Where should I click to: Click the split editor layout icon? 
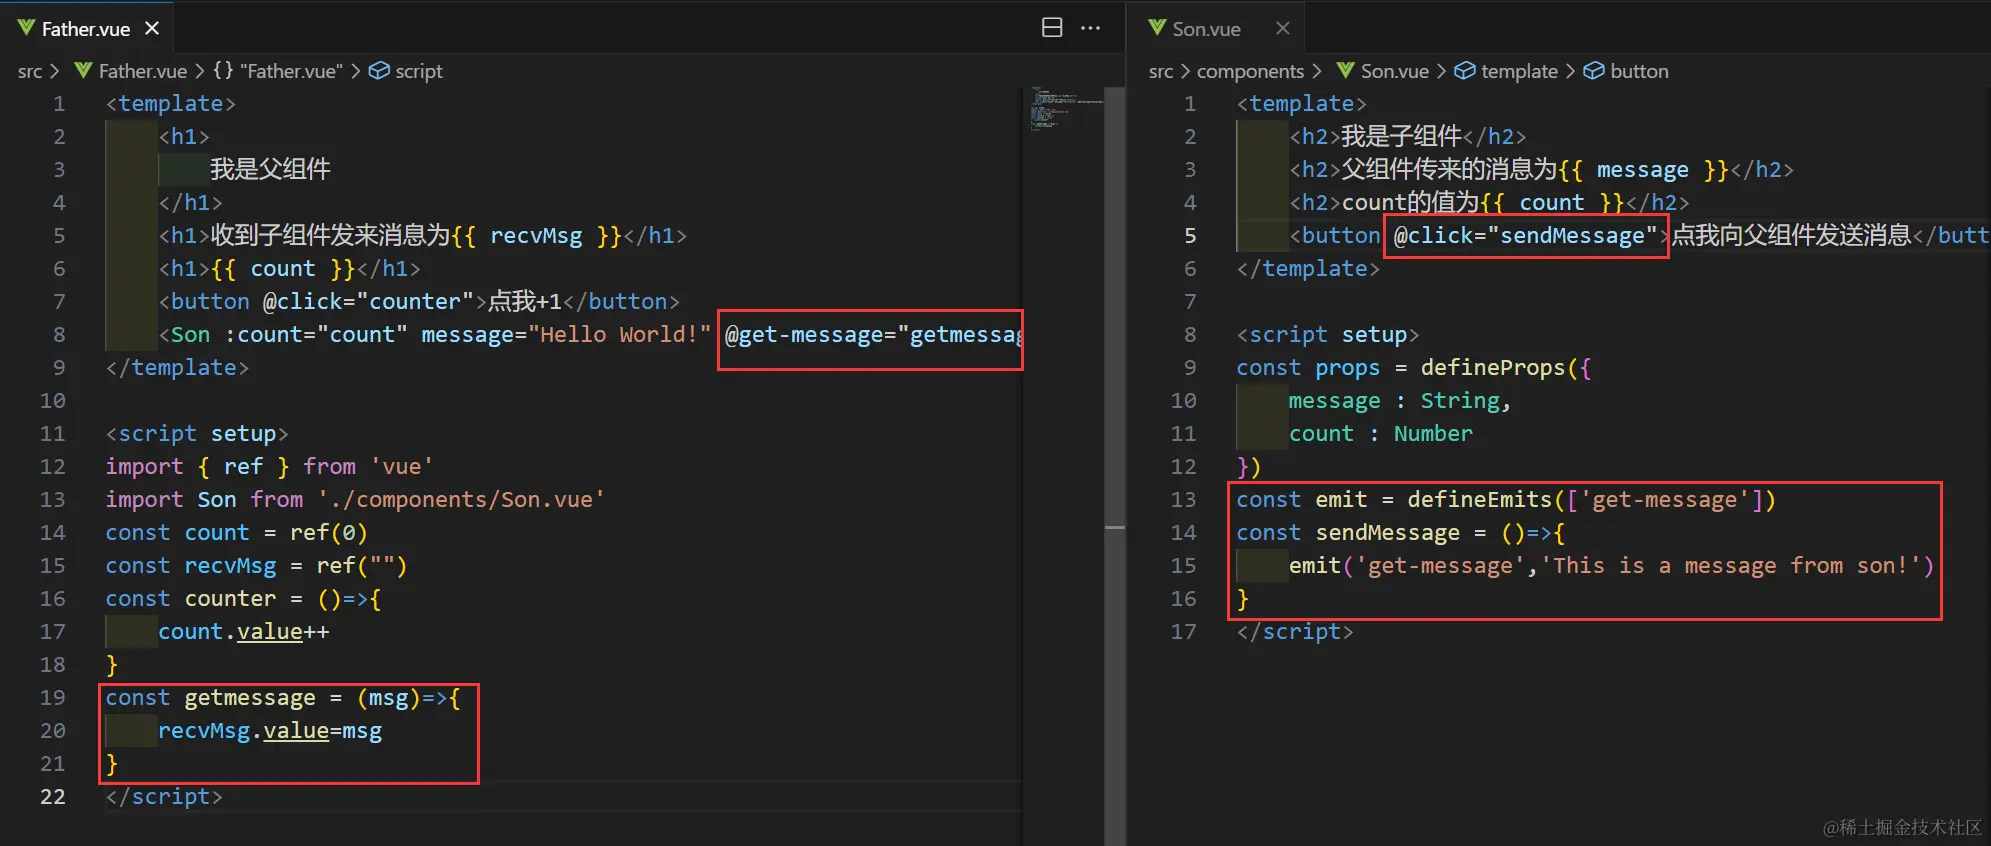[x=1052, y=28]
